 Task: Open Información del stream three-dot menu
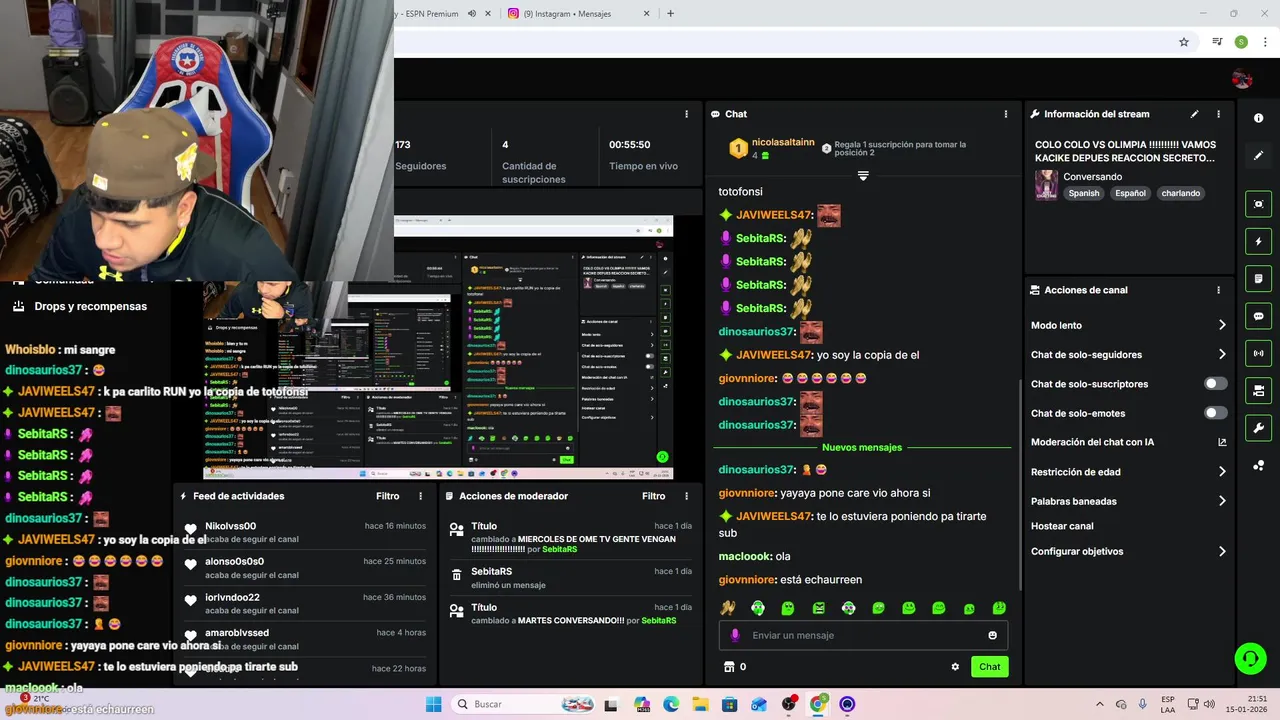coord(1218,114)
